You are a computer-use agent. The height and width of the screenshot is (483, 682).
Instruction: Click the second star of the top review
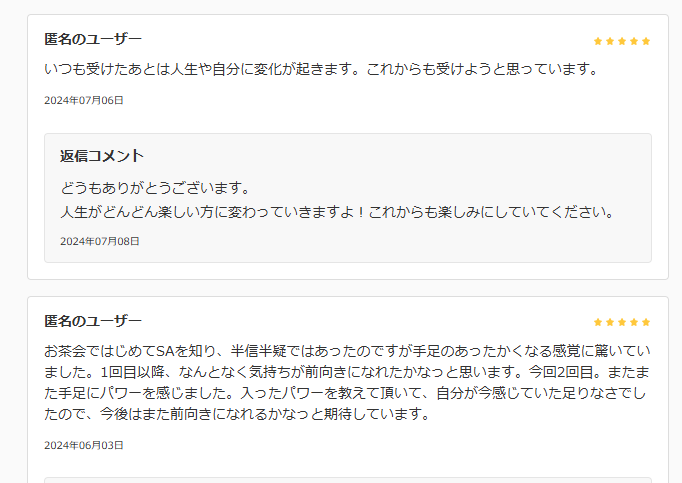point(610,41)
